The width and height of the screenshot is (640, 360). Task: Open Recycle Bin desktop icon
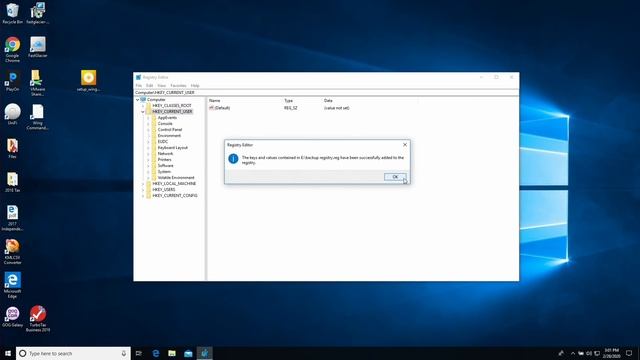(12, 13)
